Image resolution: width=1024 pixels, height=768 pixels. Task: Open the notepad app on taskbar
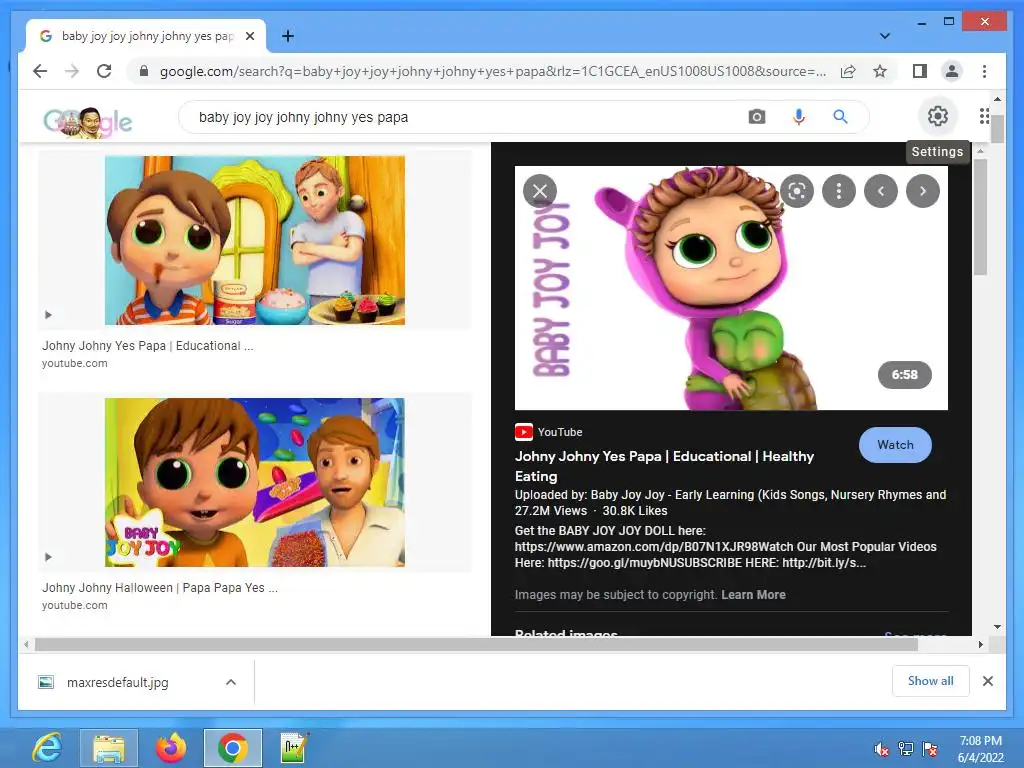pyautogui.click(x=294, y=748)
